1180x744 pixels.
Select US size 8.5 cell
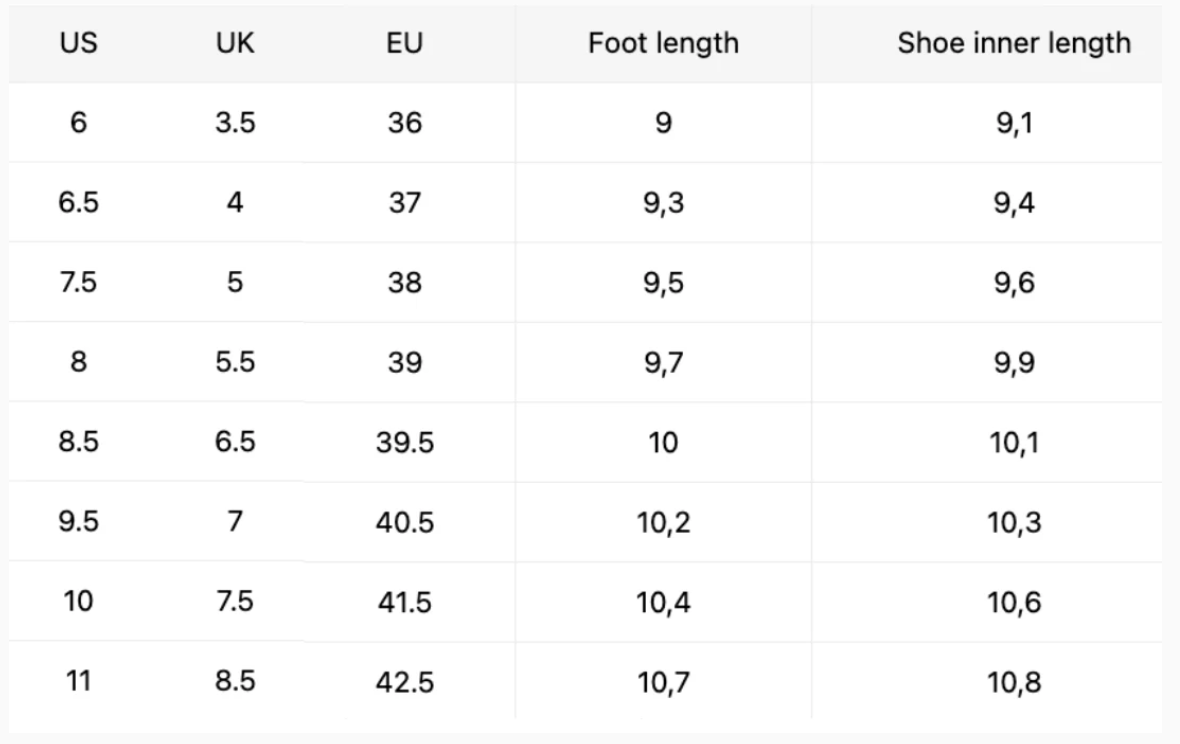78,442
